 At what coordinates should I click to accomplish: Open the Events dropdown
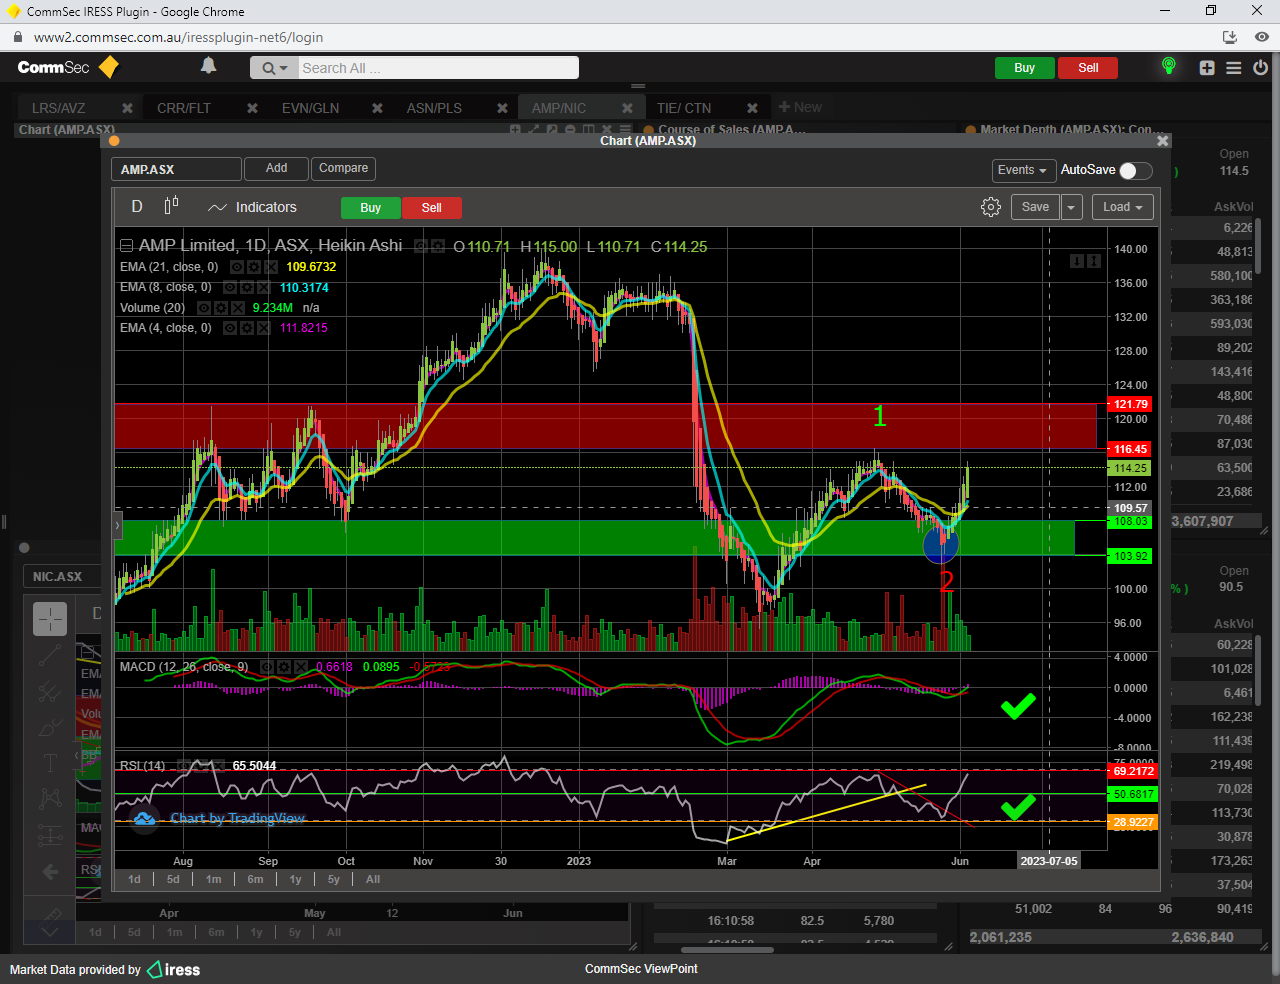1022,170
